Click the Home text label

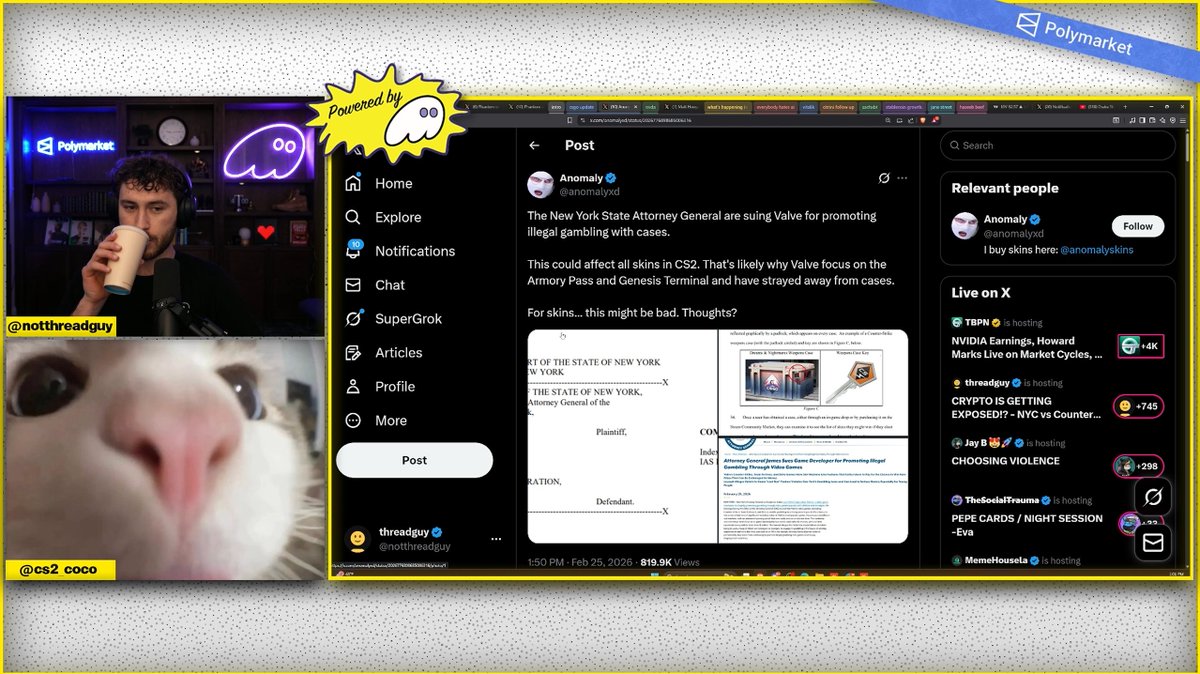[394, 183]
